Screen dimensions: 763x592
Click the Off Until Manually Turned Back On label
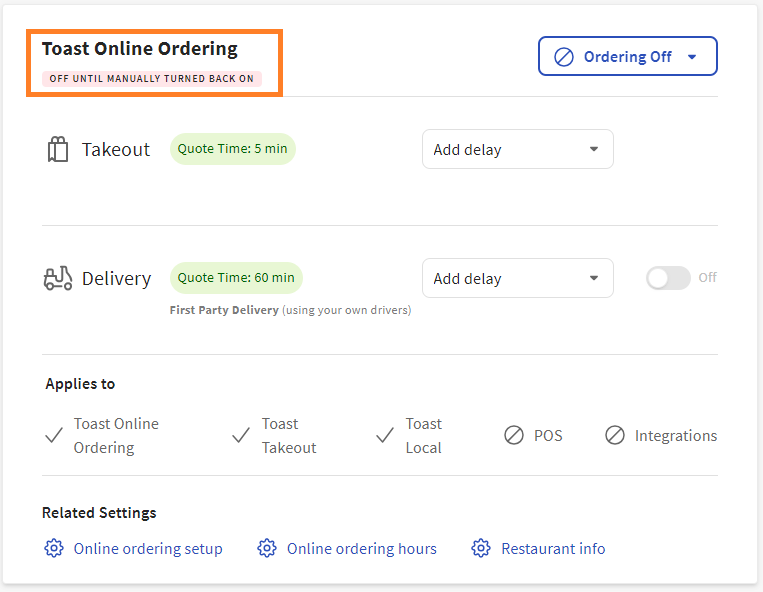tap(151, 78)
